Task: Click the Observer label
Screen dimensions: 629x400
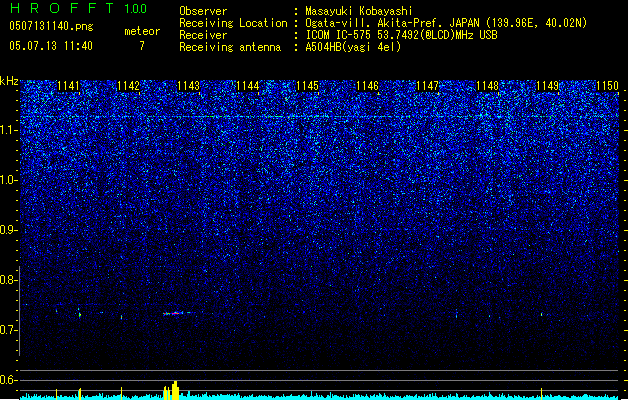Action: [x=203, y=11]
